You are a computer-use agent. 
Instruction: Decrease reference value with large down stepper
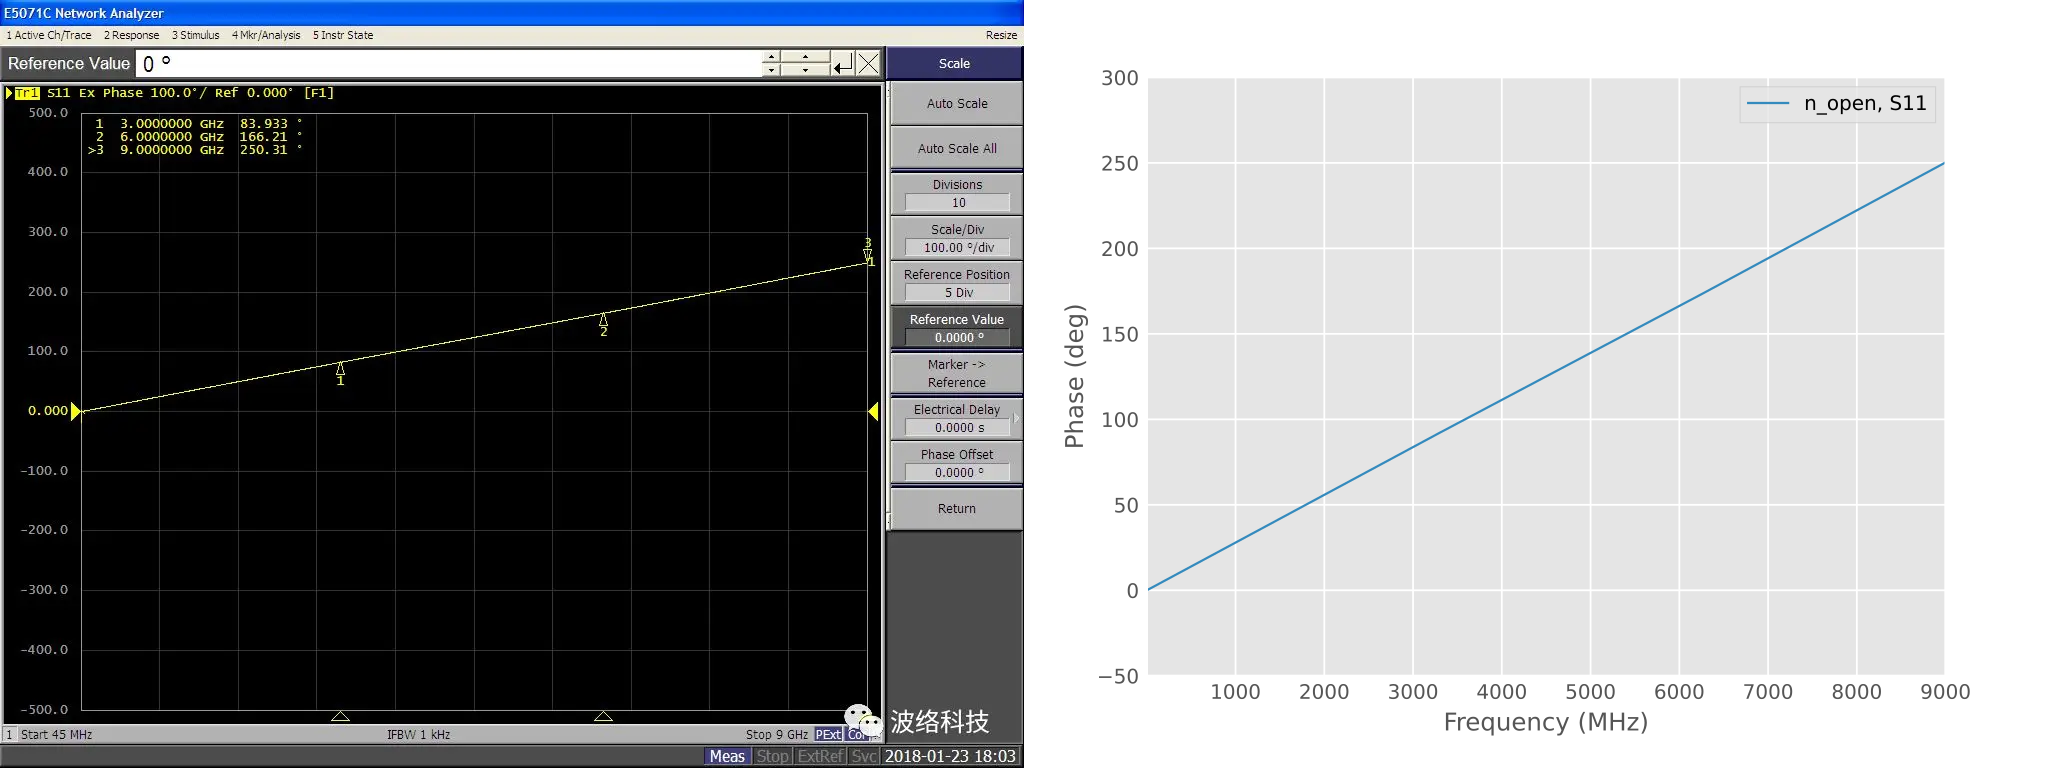[x=805, y=70]
